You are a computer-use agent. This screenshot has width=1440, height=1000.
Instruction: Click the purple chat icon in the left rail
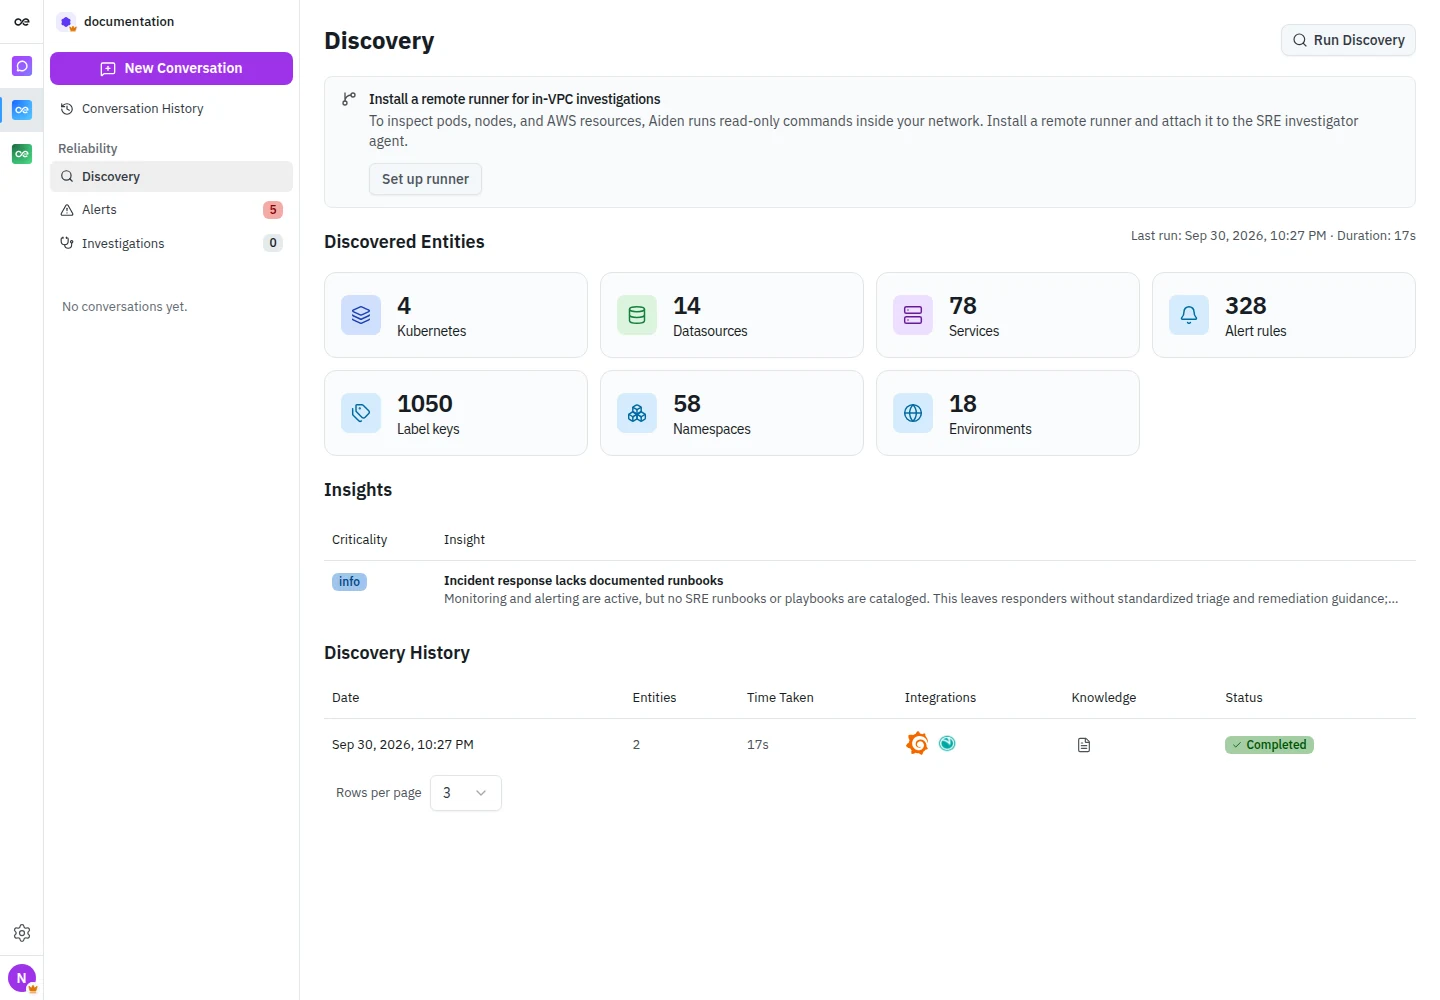pyautogui.click(x=22, y=66)
